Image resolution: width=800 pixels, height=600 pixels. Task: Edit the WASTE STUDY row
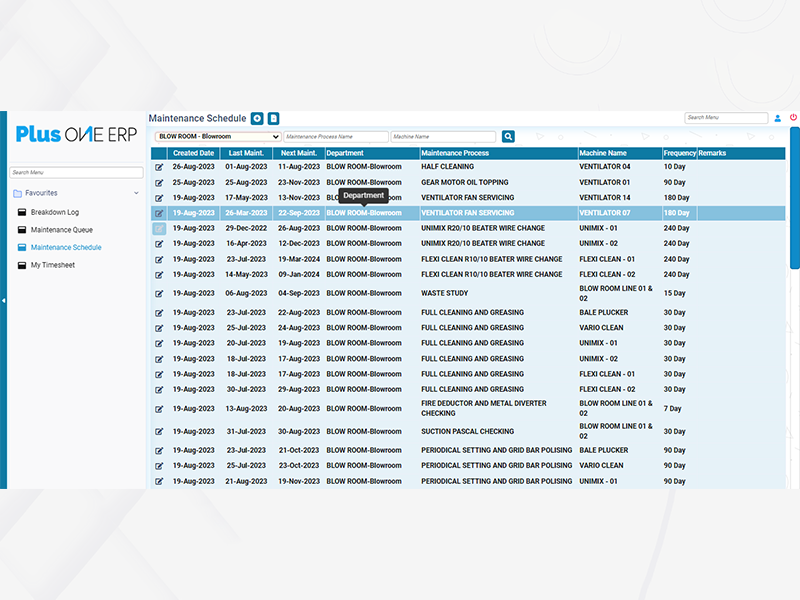[159, 293]
